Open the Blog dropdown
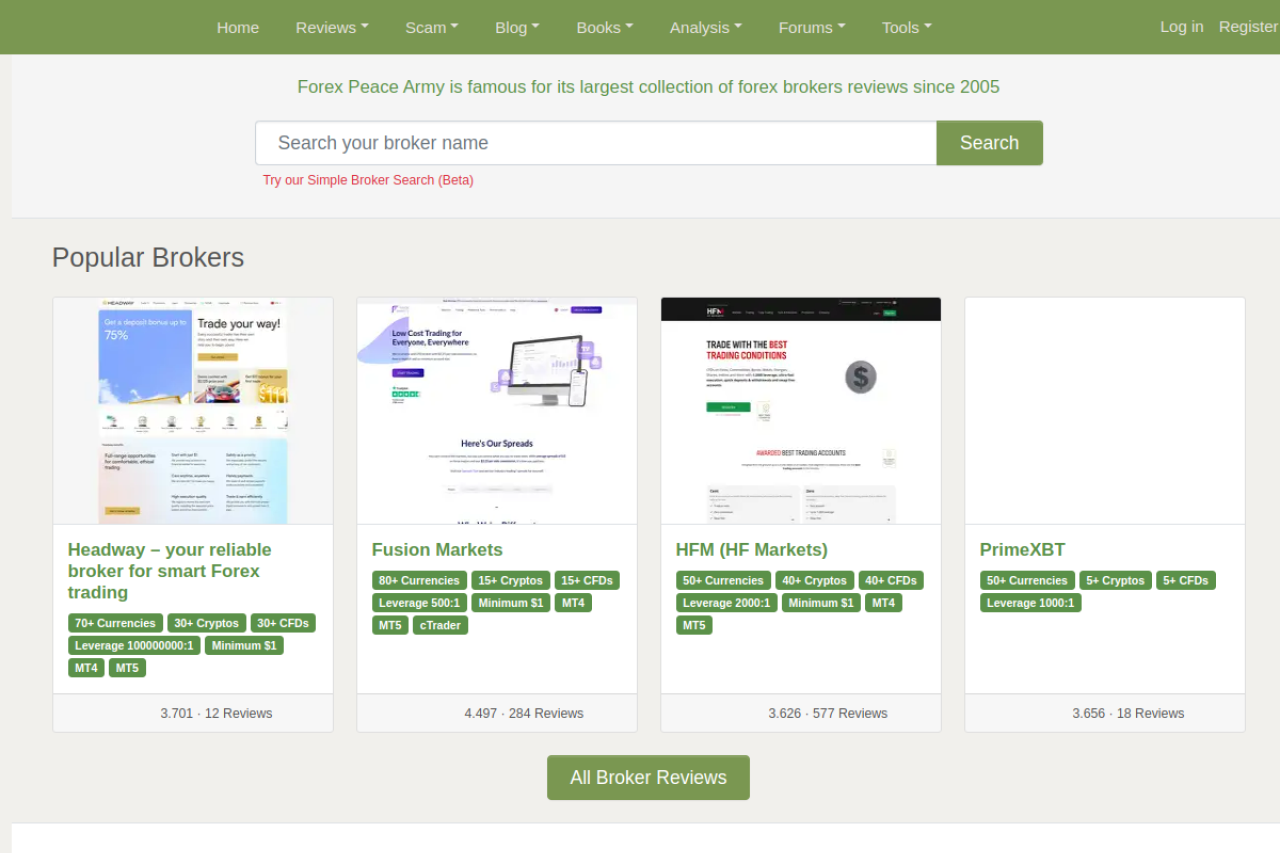This screenshot has width=1280, height=853. pyautogui.click(x=516, y=27)
